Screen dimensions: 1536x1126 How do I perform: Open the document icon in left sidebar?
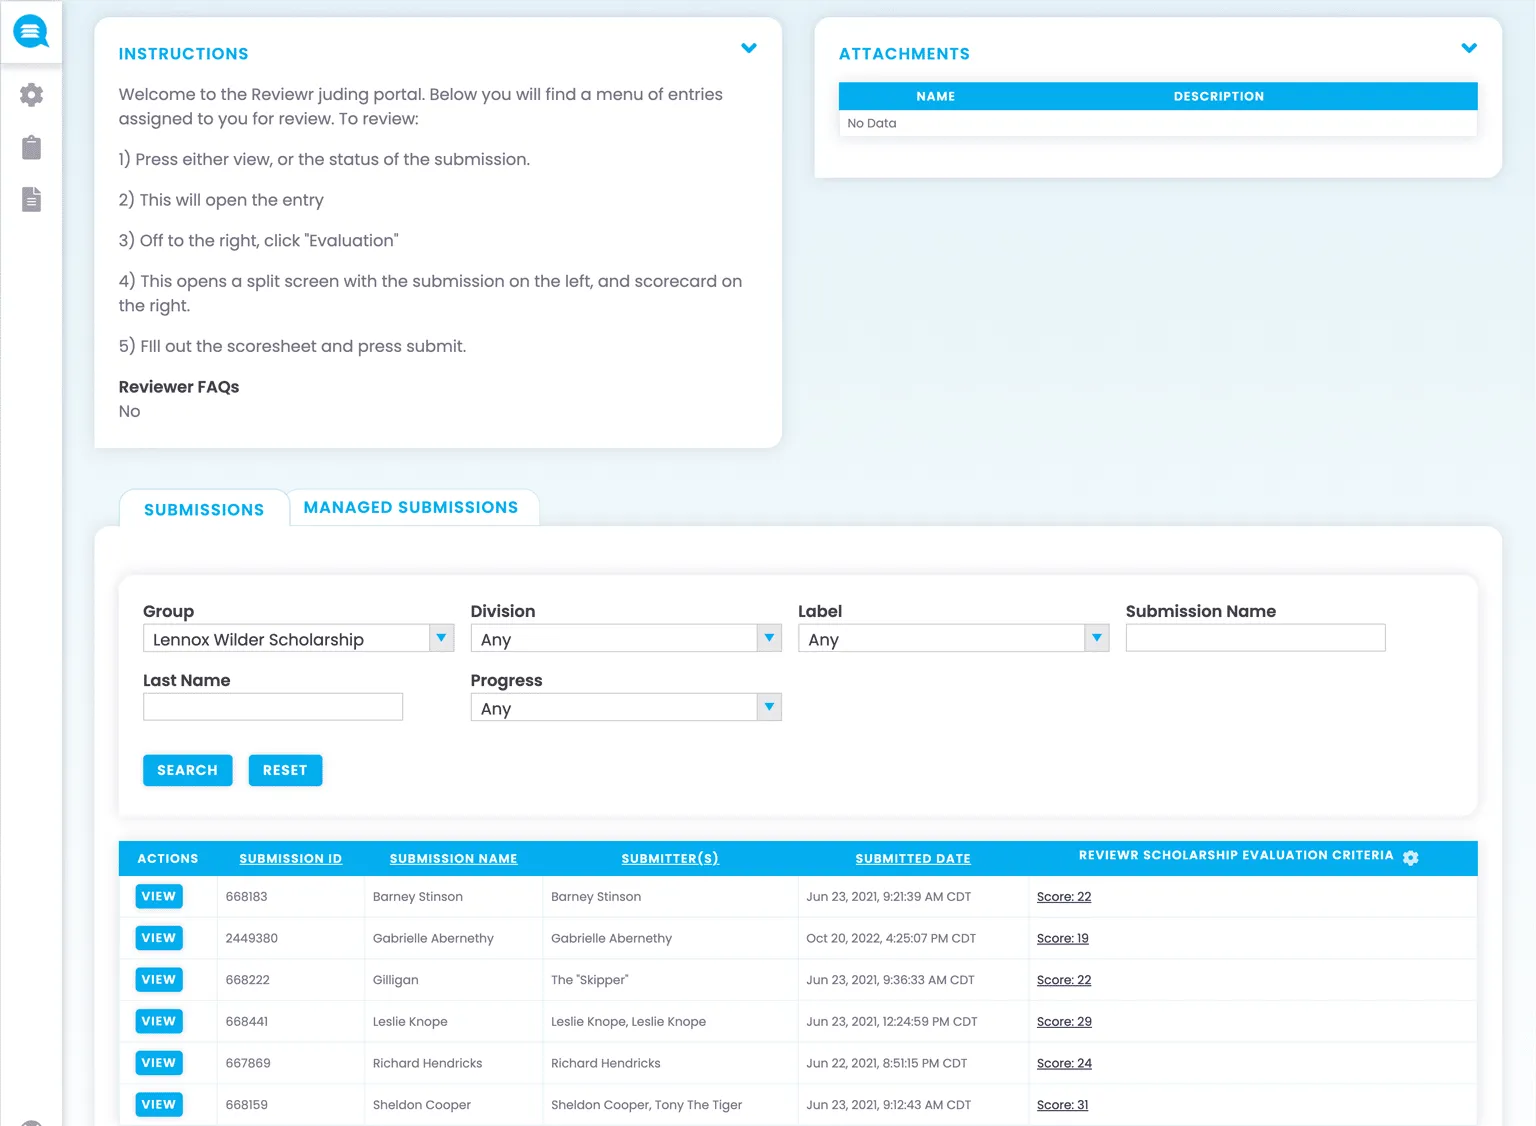tap(31, 199)
